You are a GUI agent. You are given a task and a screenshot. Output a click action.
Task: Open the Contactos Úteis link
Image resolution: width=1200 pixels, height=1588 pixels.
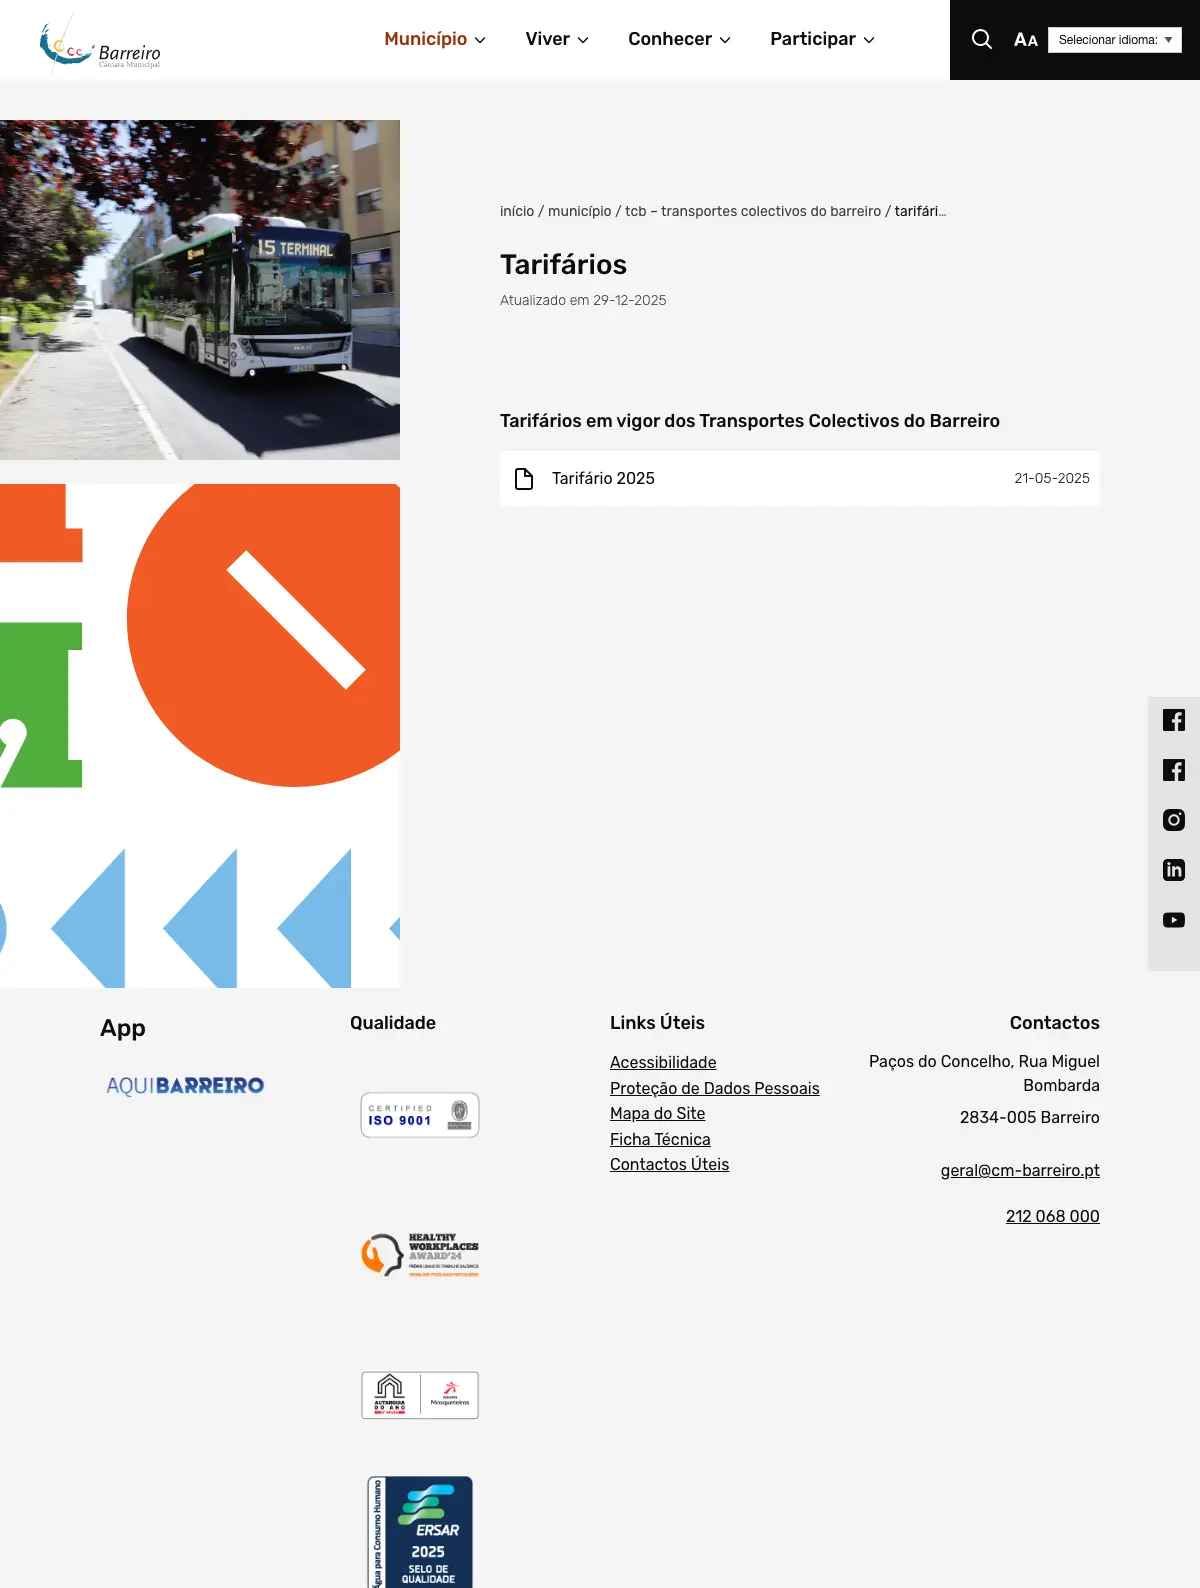670,1164
